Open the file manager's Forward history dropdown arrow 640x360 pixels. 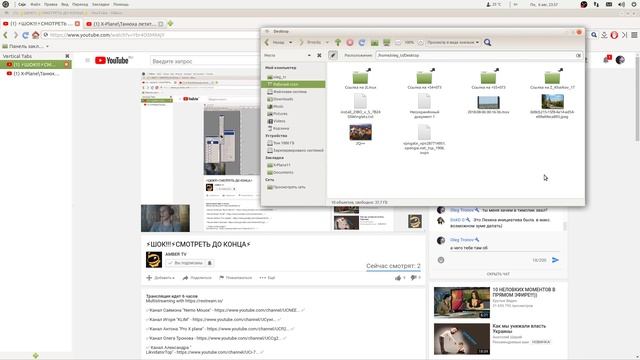pyautogui.click(x=327, y=42)
